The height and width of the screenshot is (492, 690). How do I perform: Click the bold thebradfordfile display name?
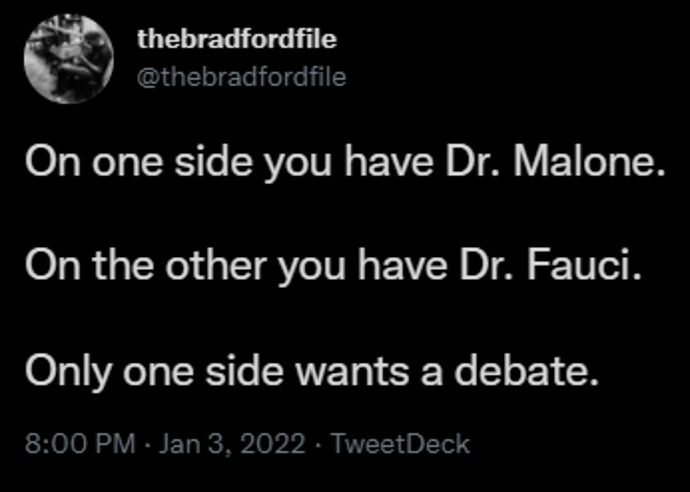pos(237,39)
